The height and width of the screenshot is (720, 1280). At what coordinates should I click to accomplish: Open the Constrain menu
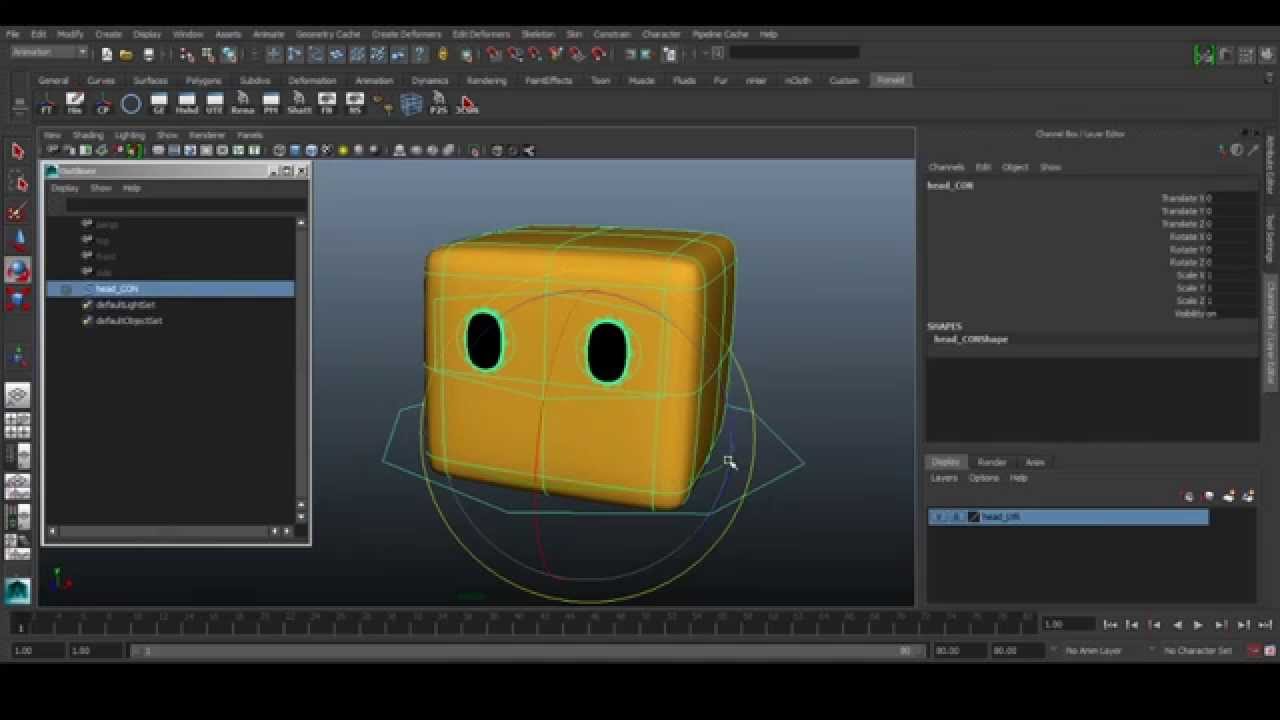612,34
